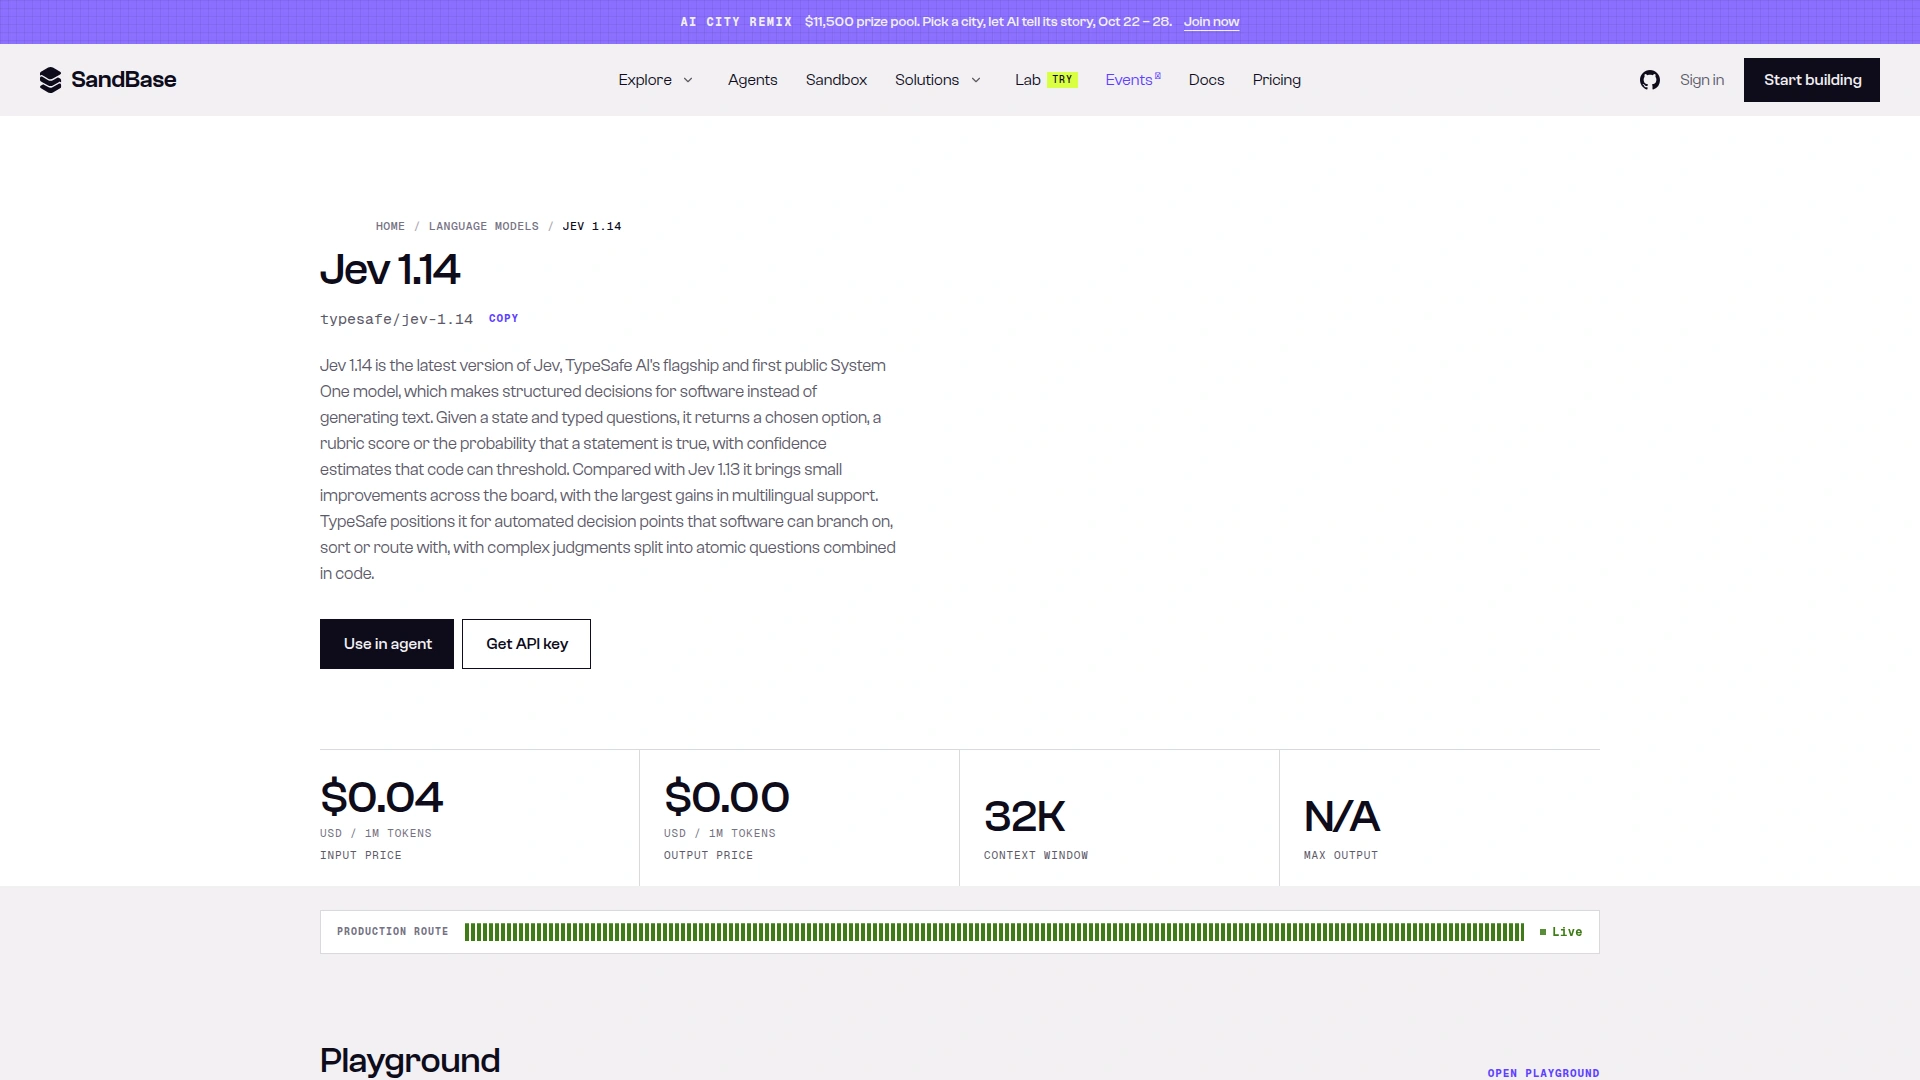Select the $0.00 output price value
1920x1080 pixels.
727,797
